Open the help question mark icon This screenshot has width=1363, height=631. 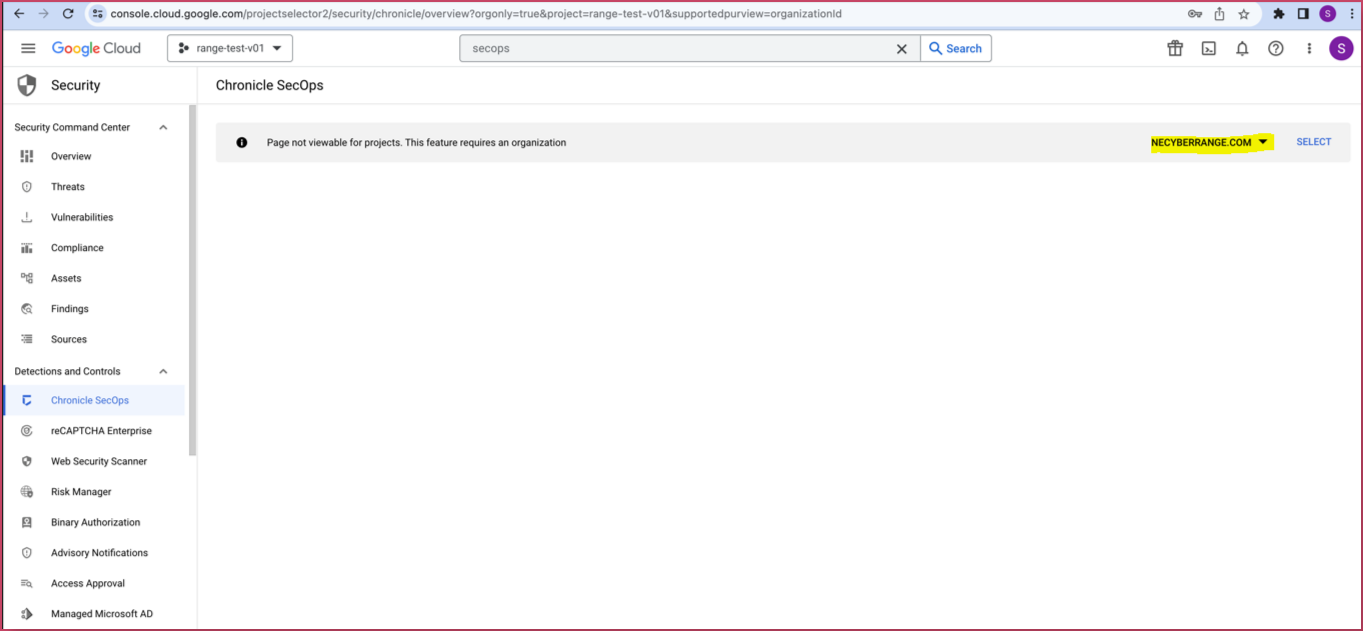point(1276,48)
